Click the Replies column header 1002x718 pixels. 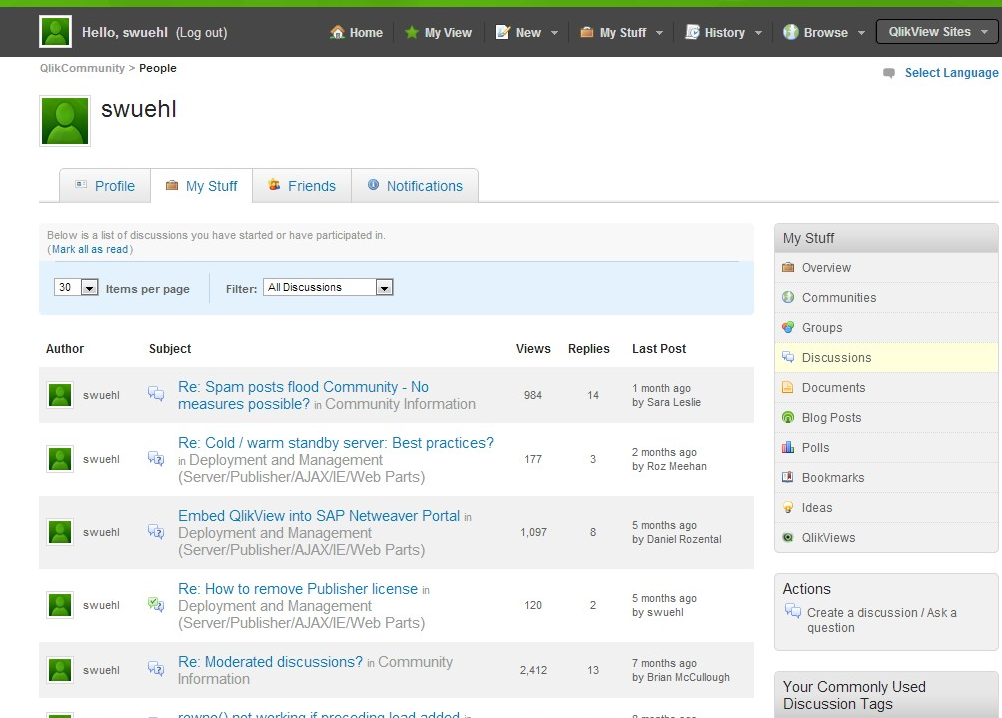click(589, 349)
